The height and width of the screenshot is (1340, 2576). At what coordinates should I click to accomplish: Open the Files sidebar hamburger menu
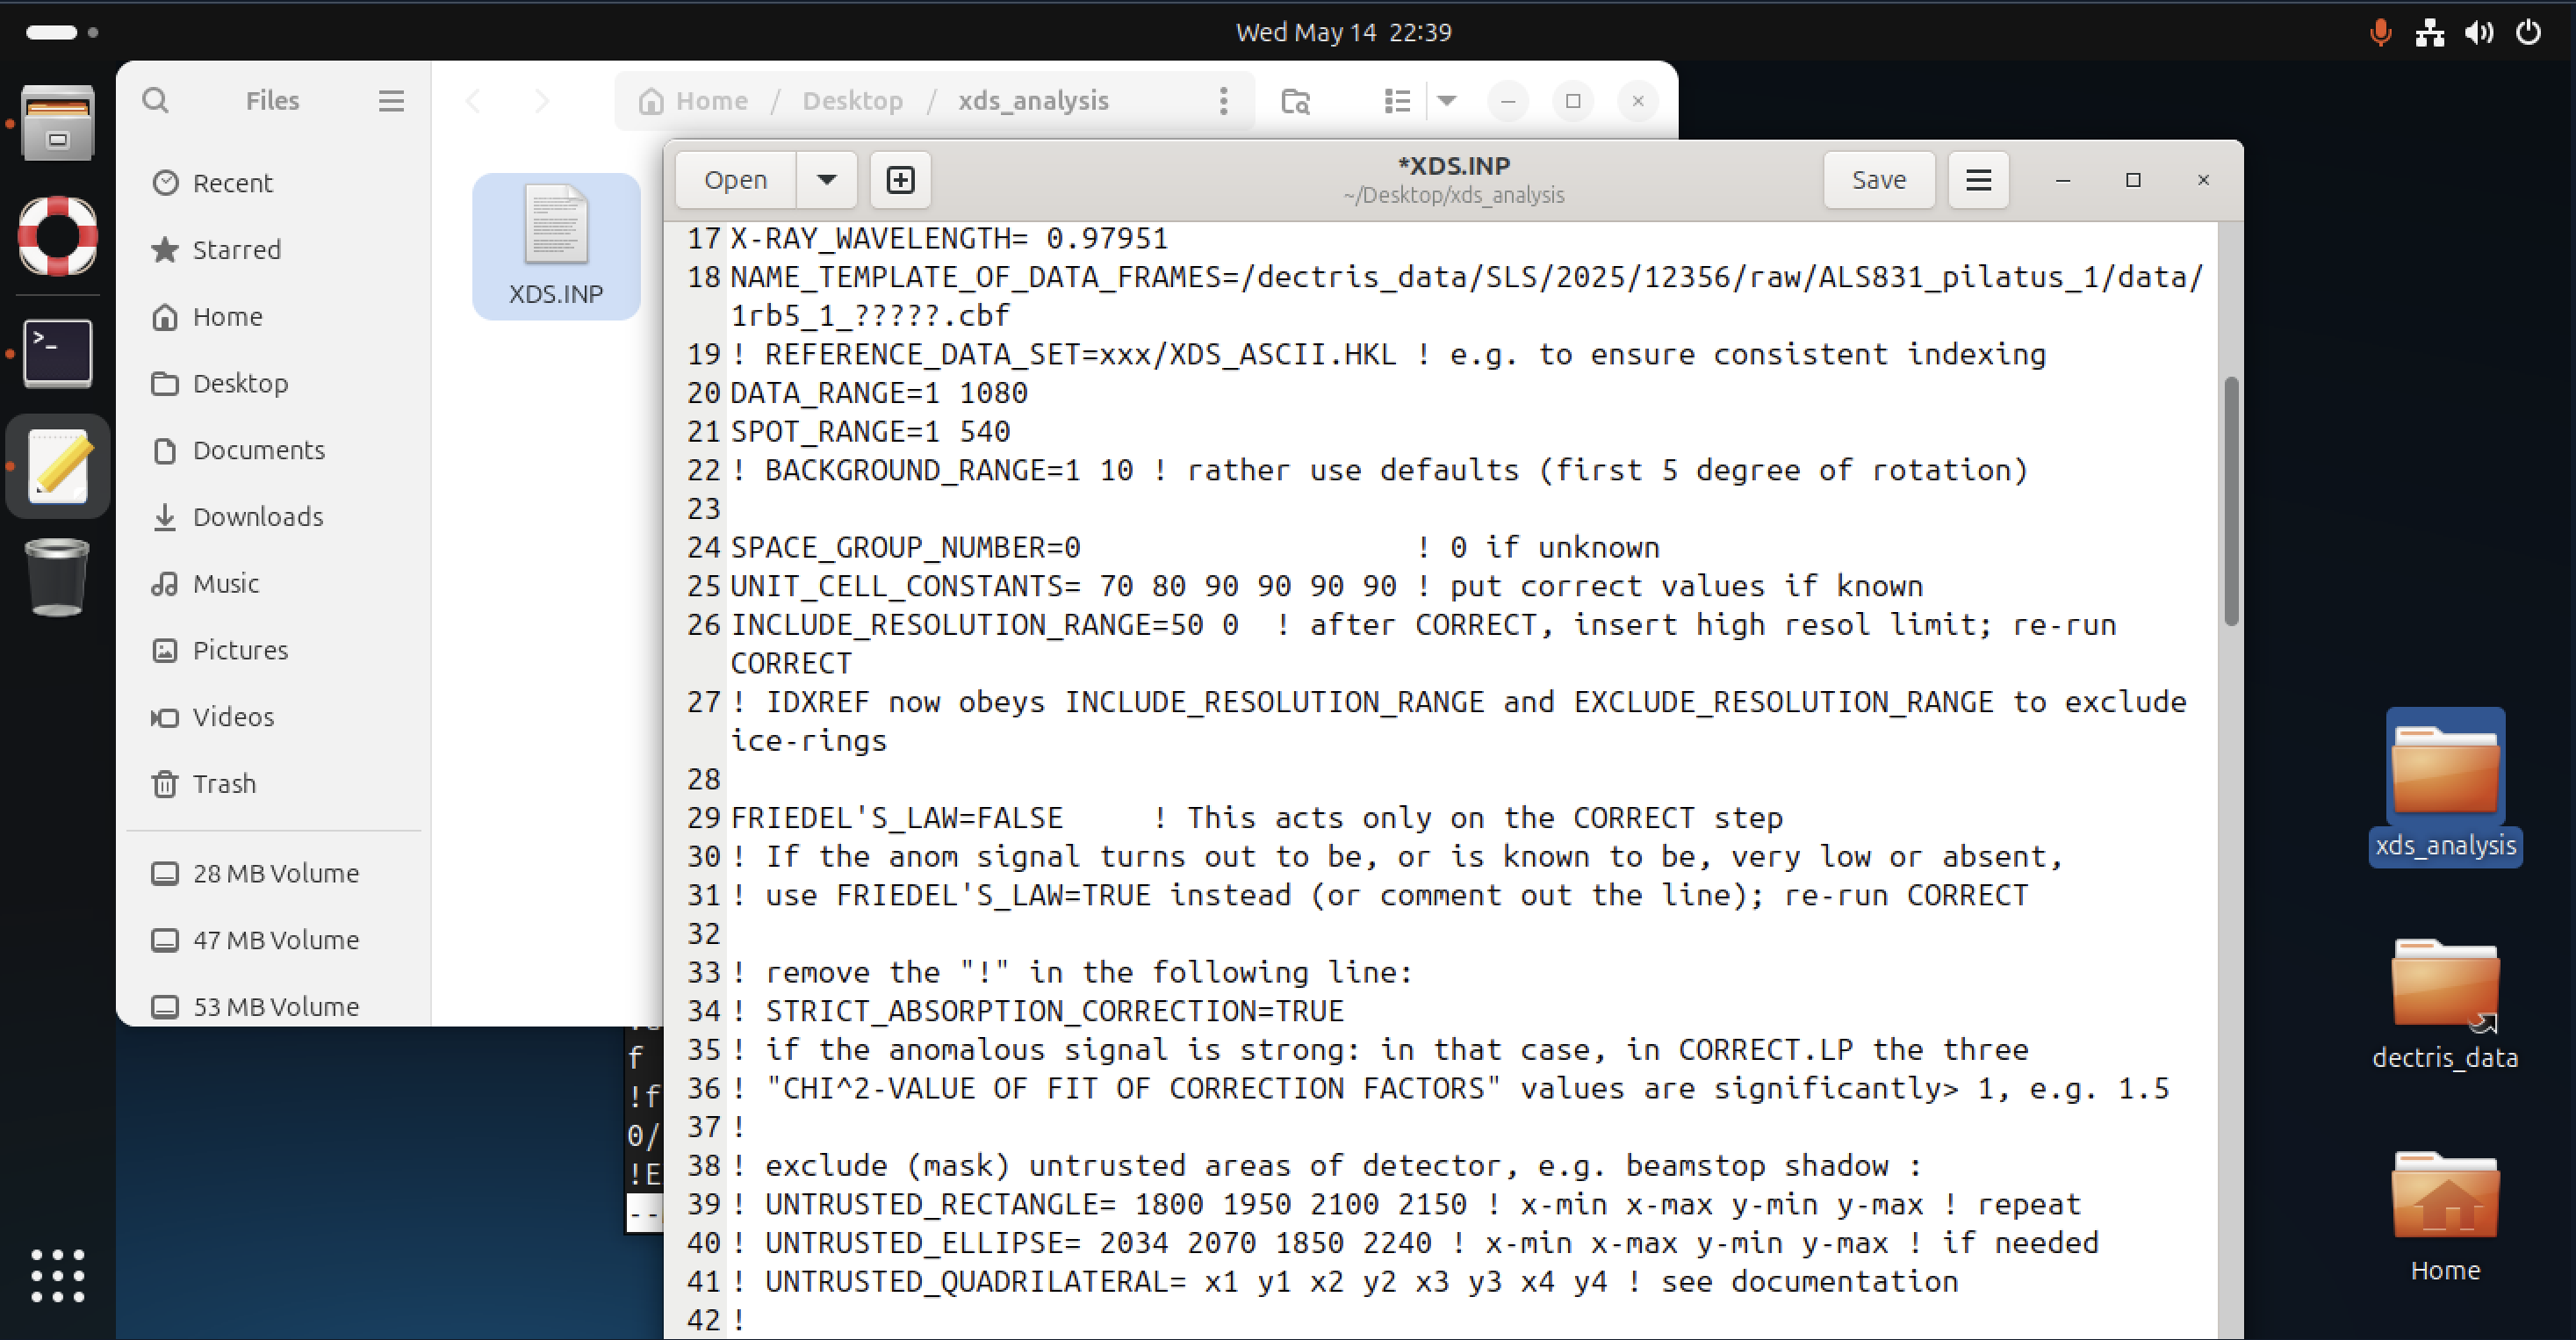391,100
